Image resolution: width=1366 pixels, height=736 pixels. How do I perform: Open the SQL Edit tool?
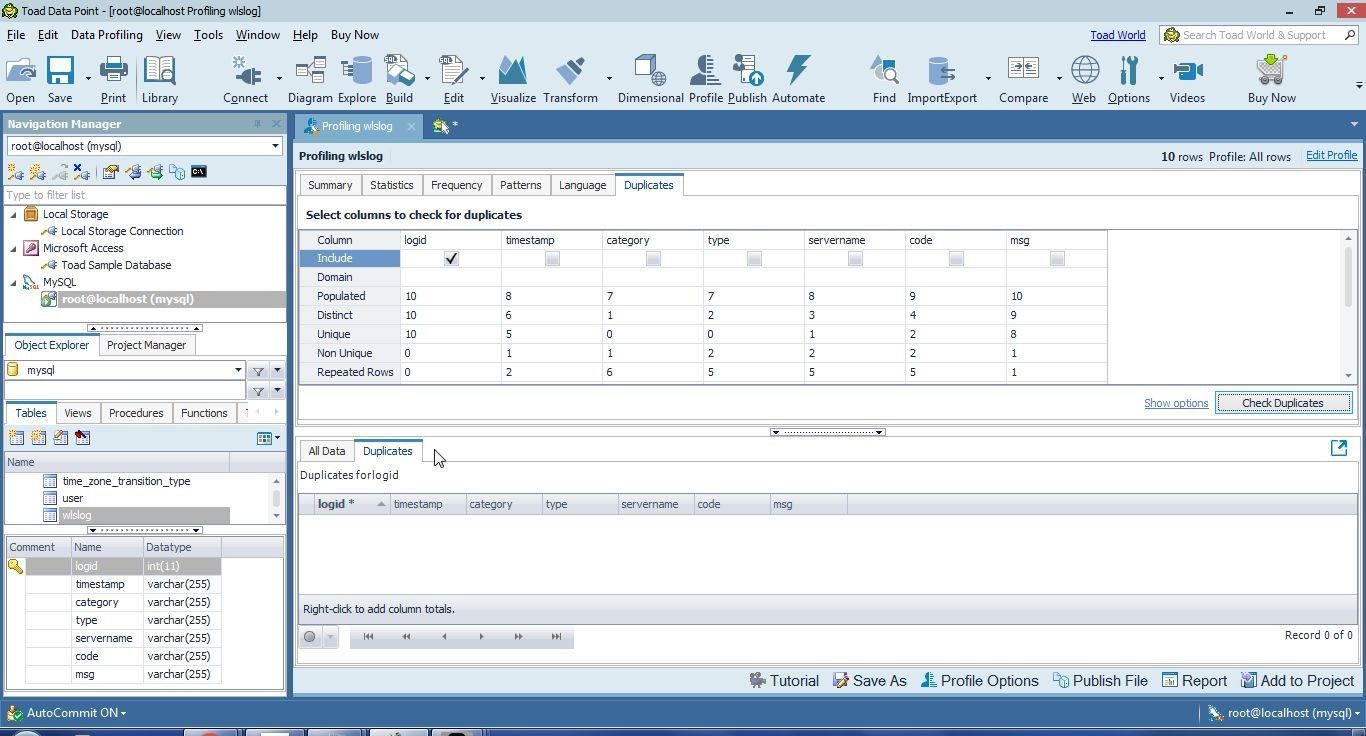453,79
